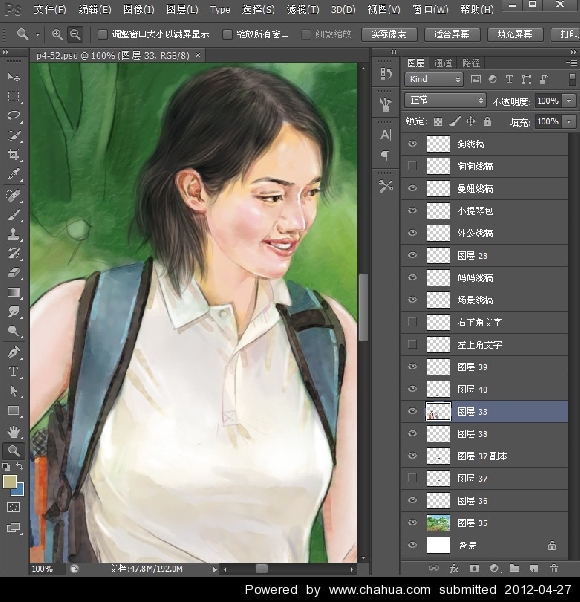Hide the 背景 background layer
Screen dimensions: 580x602
click(412, 545)
